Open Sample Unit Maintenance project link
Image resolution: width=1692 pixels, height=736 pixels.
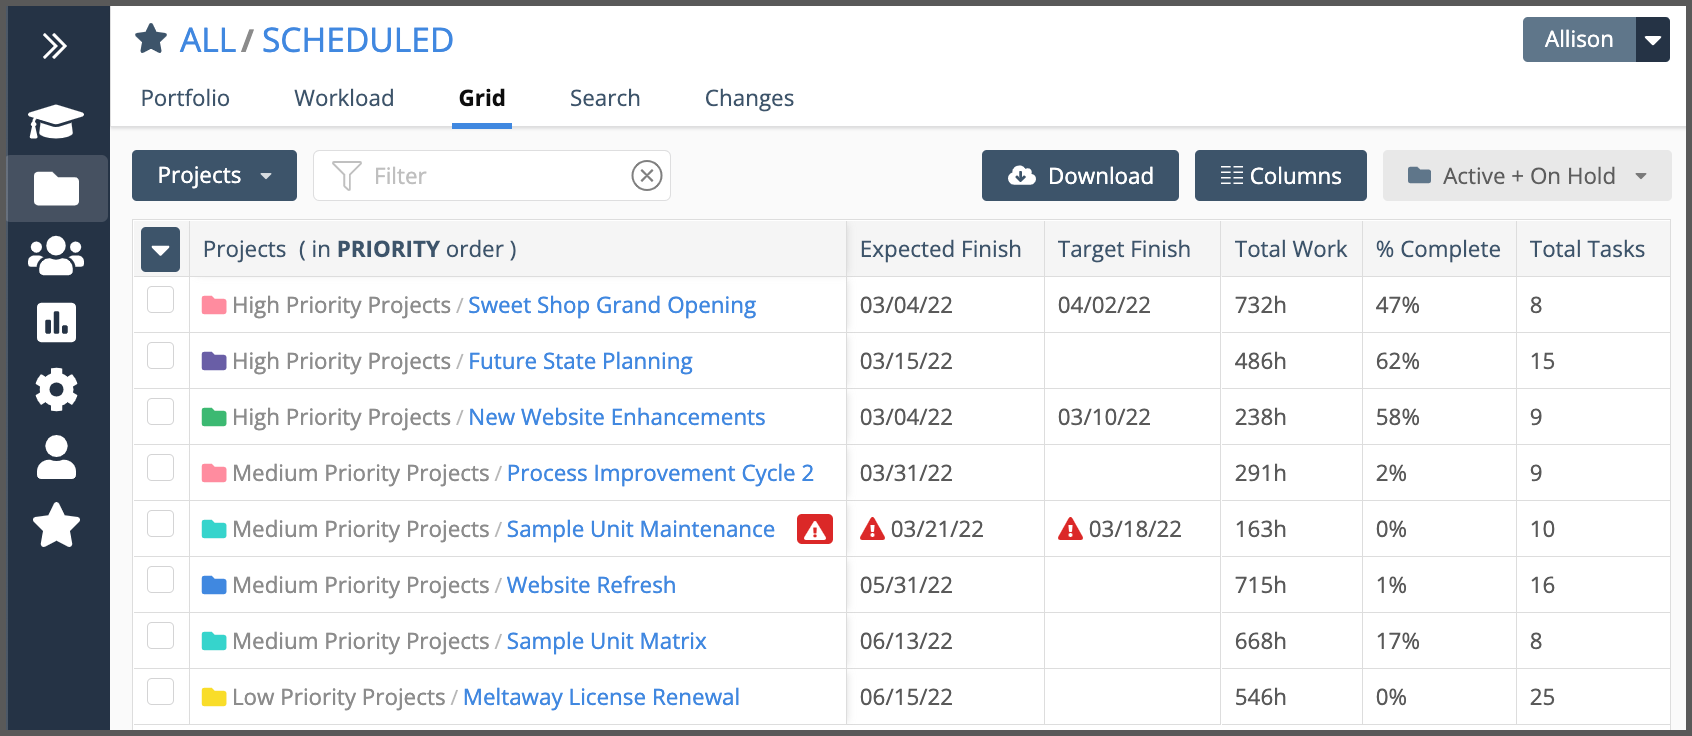click(640, 529)
